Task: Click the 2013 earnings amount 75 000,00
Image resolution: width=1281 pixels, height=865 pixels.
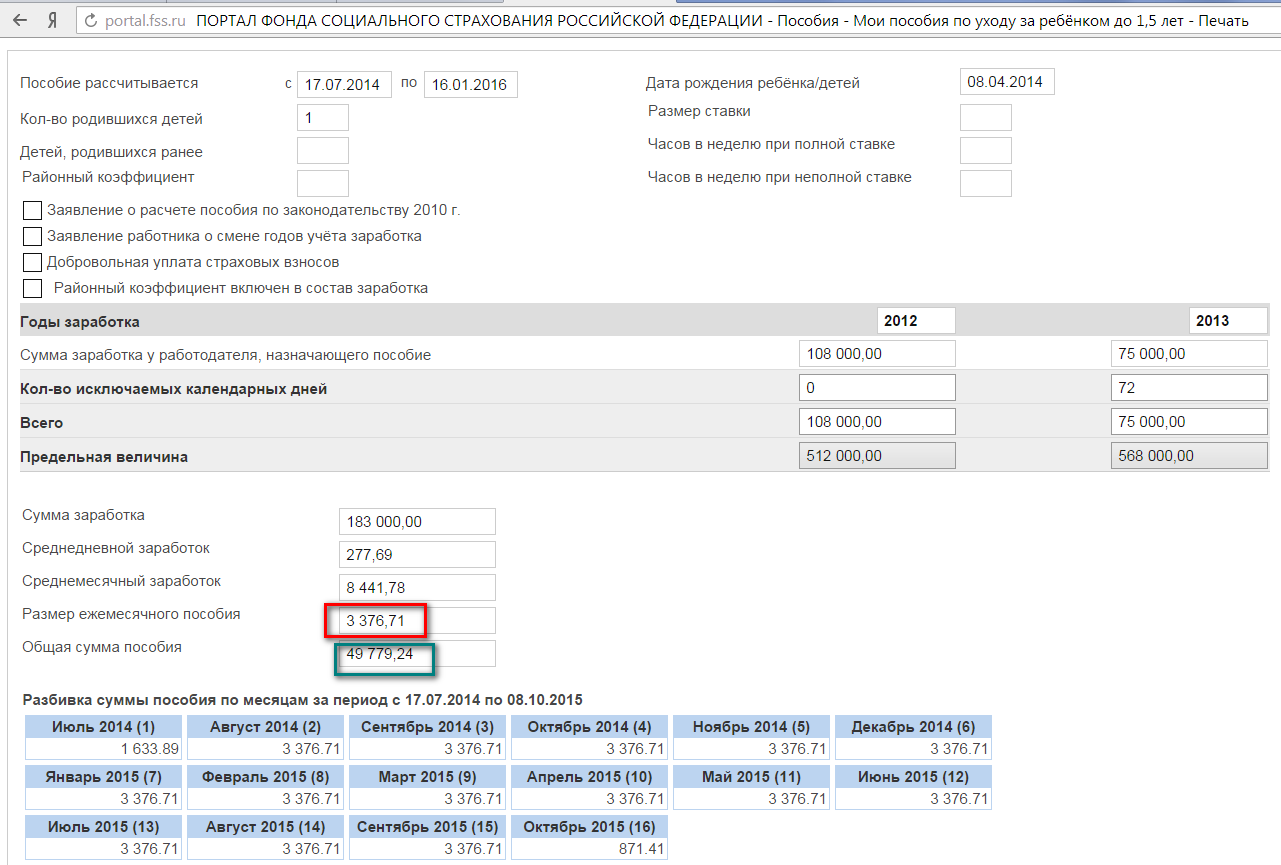Action: pos(1188,354)
